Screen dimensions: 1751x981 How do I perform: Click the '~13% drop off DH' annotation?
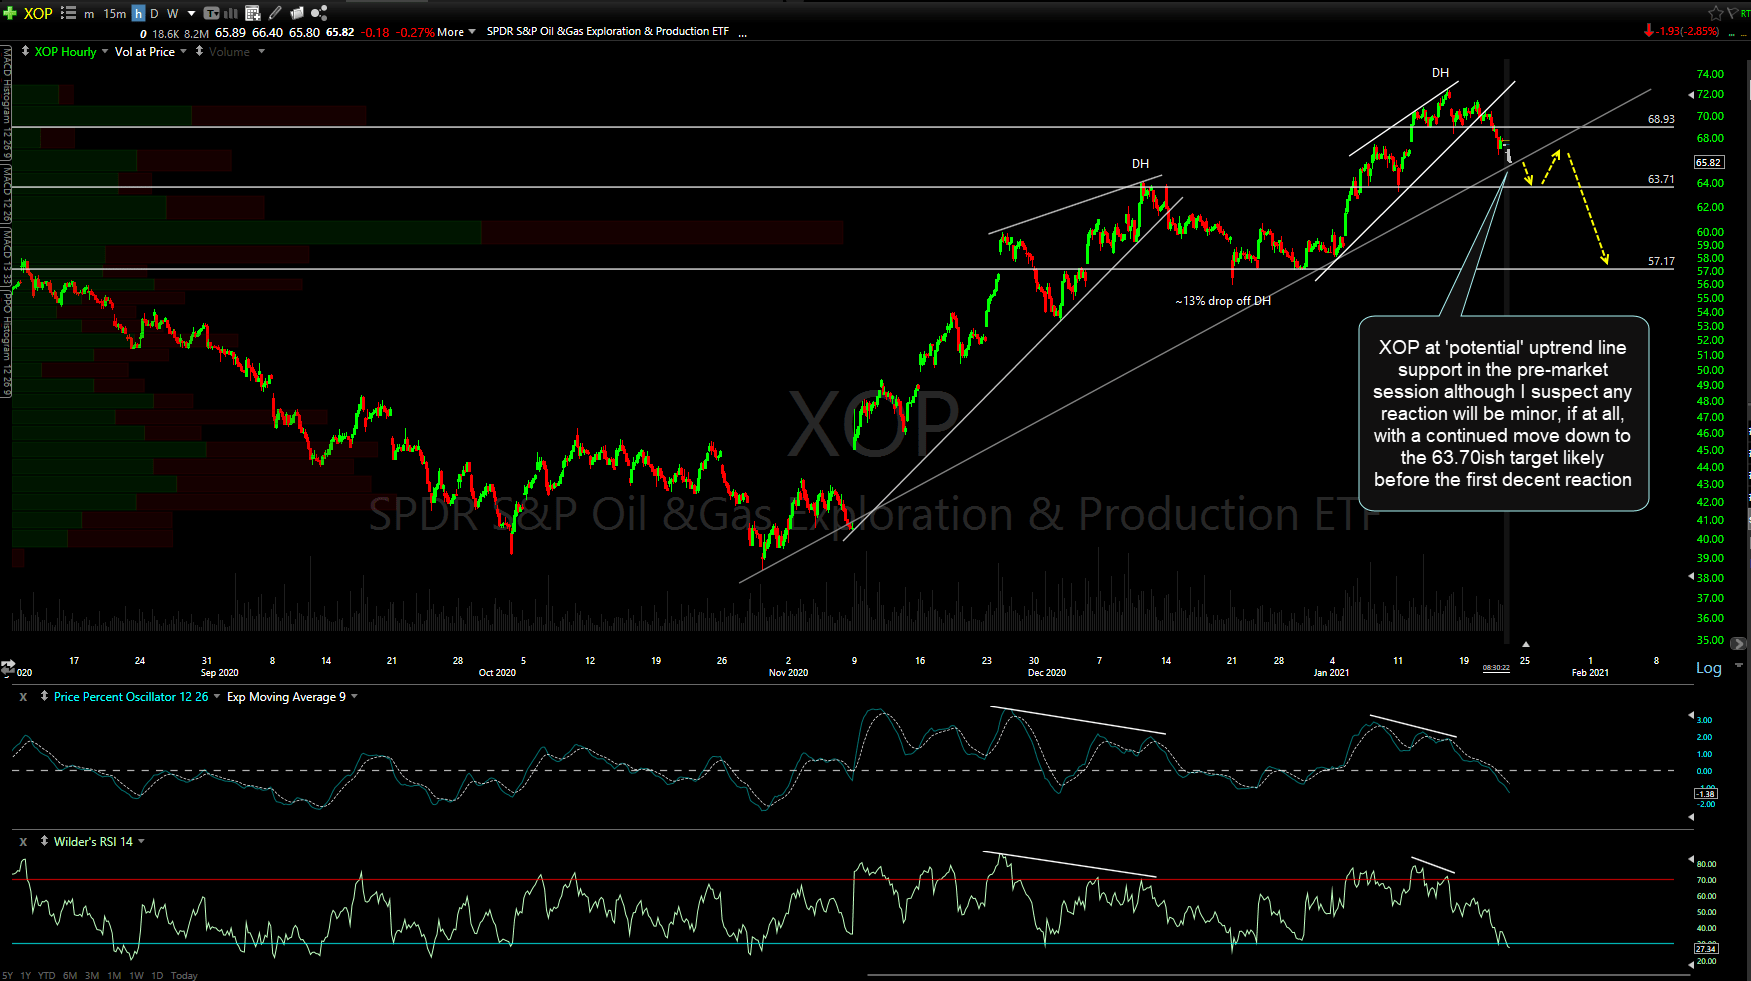(x=1223, y=300)
